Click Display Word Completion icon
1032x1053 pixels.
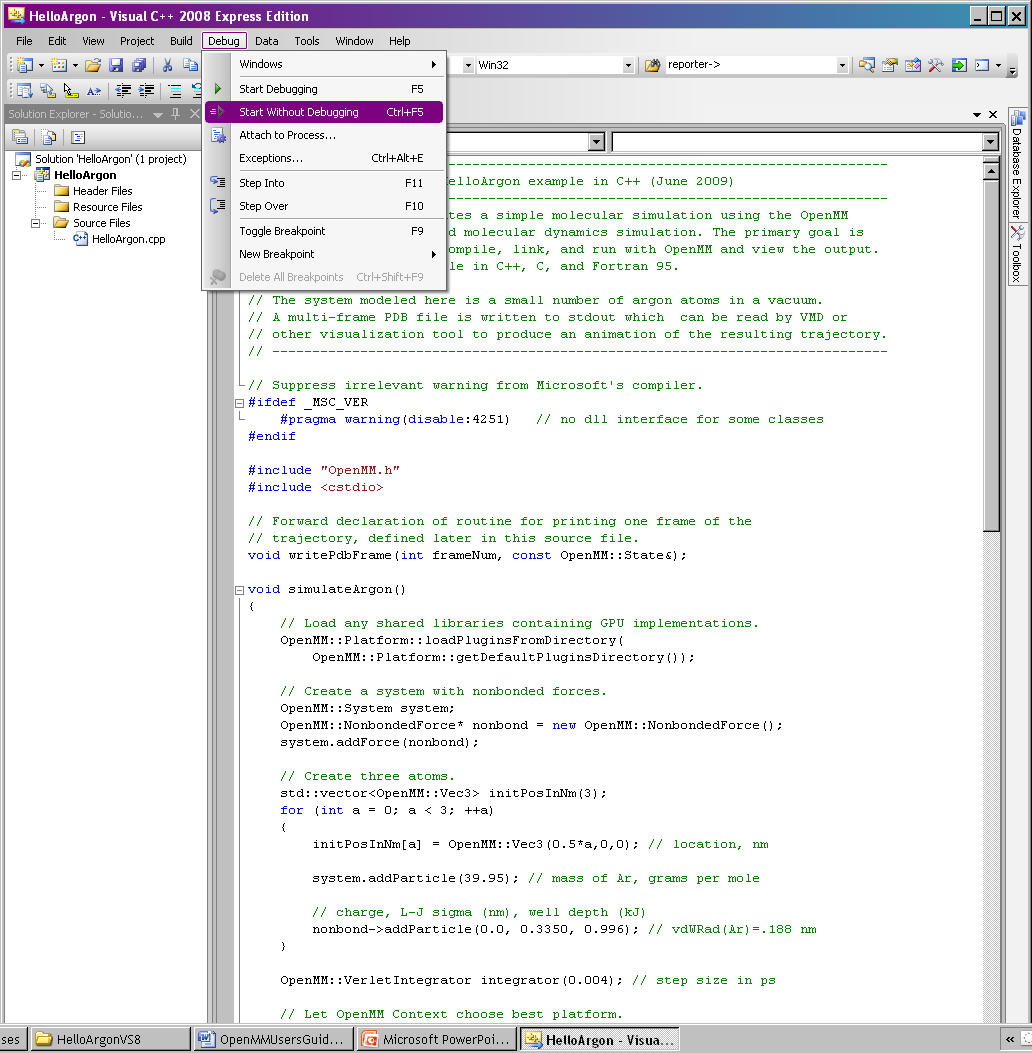pos(94,90)
